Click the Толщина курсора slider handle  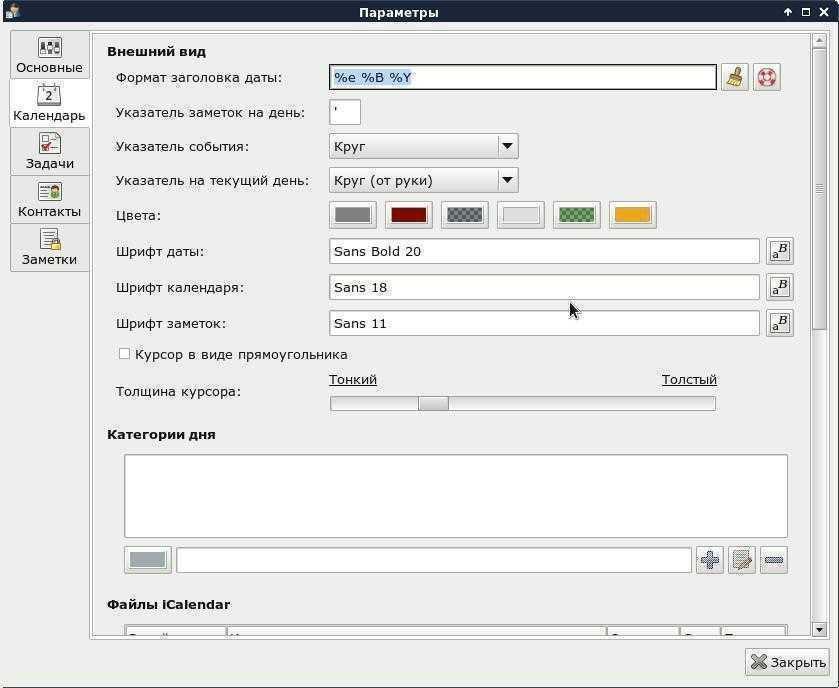click(433, 403)
